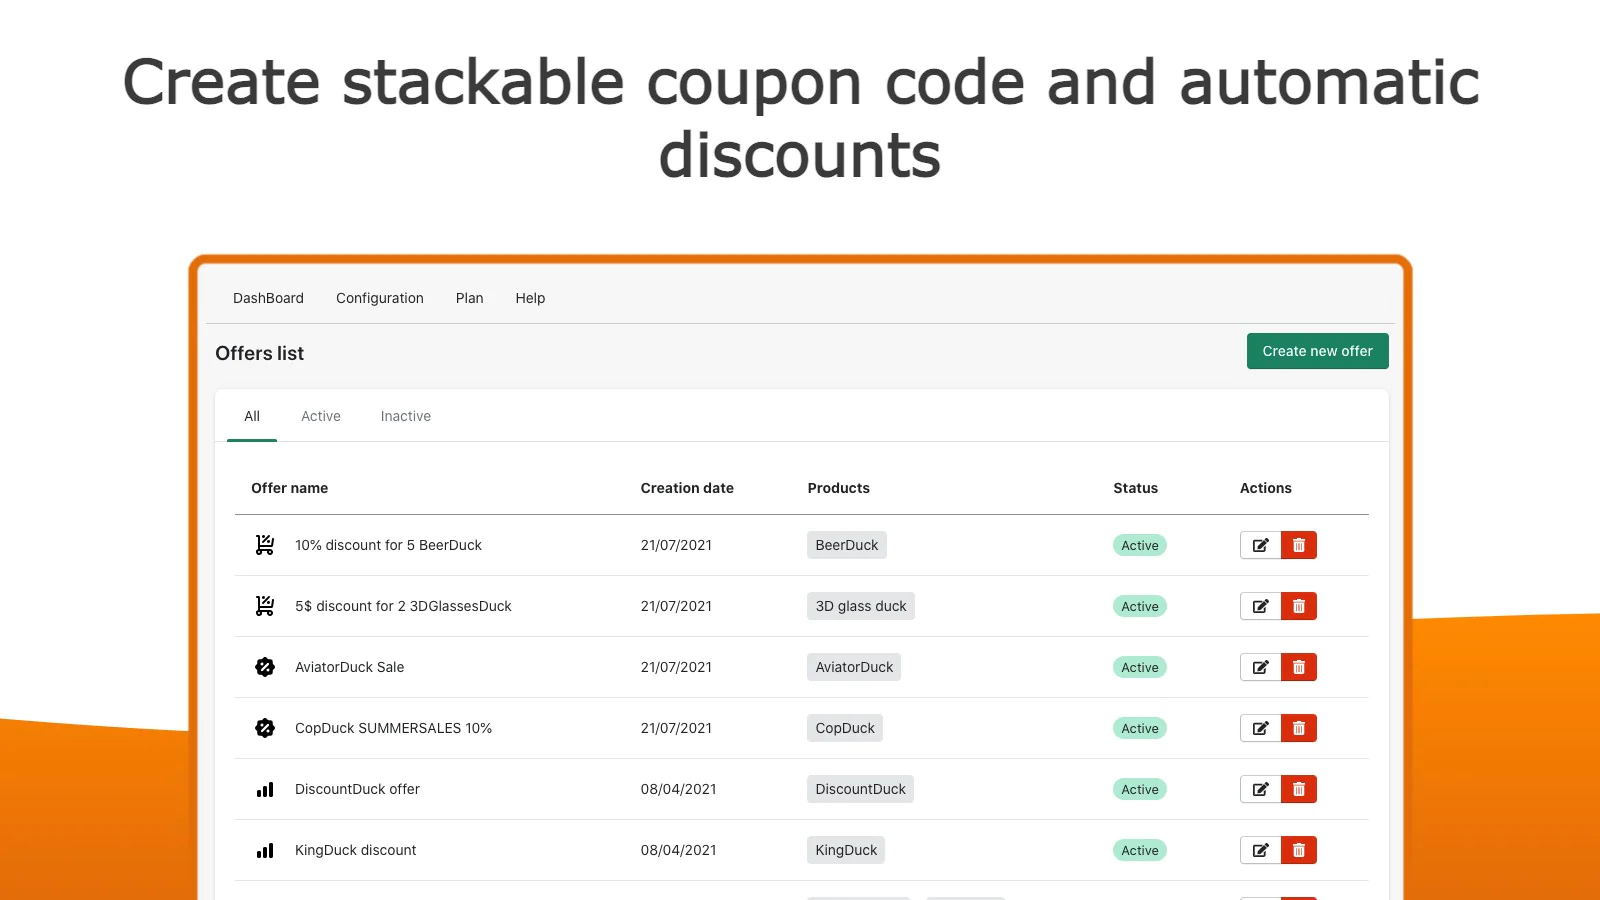This screenshot has height=900, width=1600.
Task: Delete the AviatorDuck Sale offer
Action: (x=1299, y=667)
